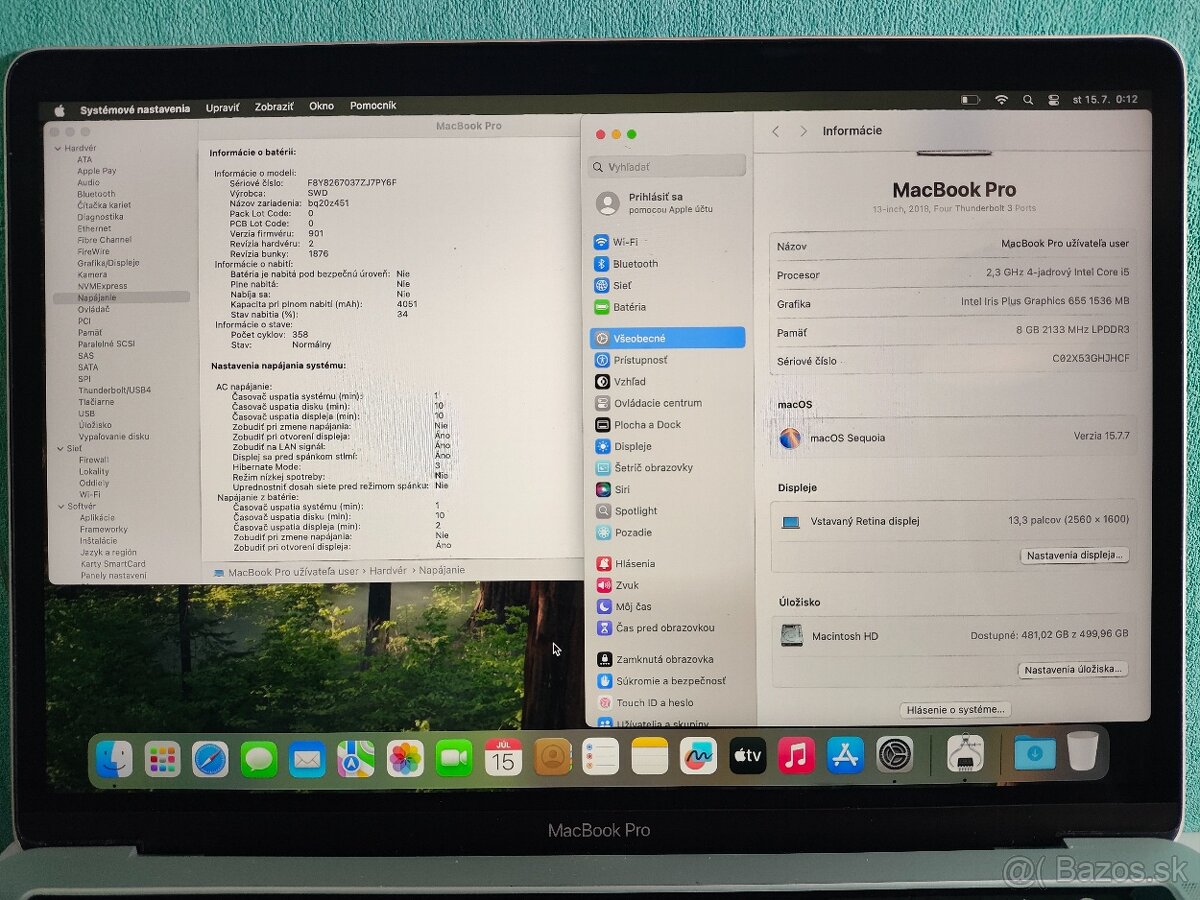
Task: Launch FaceTime from the Dock
Action: pyautogui.click(x=454, y=759)
